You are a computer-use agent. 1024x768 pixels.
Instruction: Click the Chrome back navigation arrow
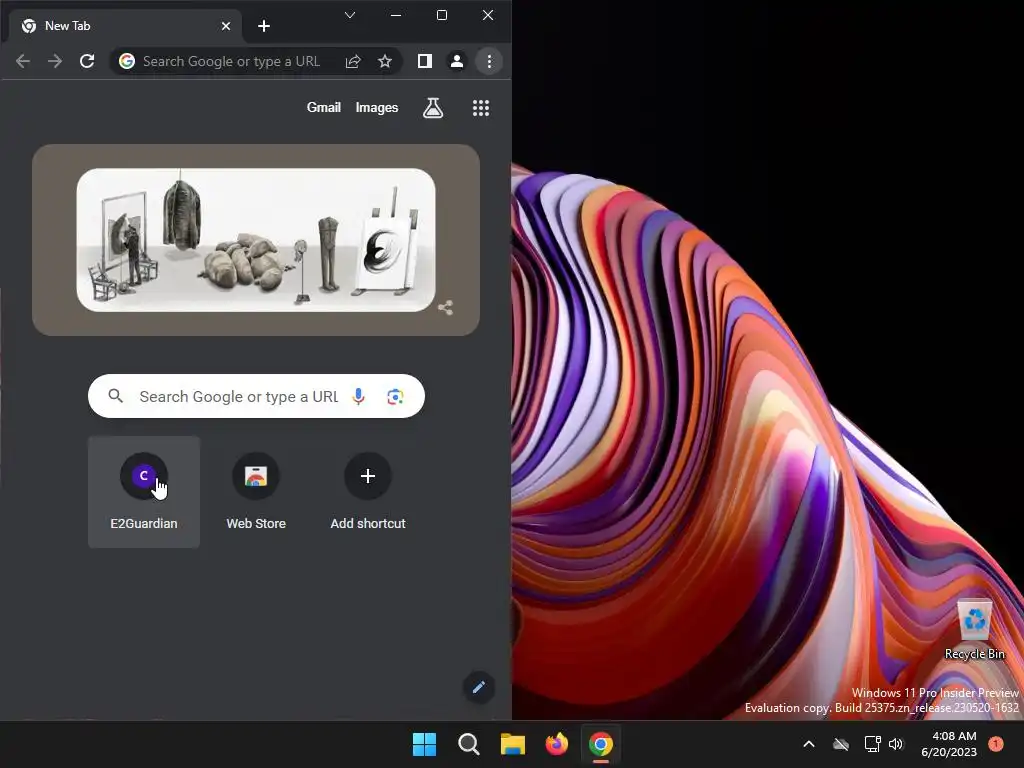click(x=23, y=61)
